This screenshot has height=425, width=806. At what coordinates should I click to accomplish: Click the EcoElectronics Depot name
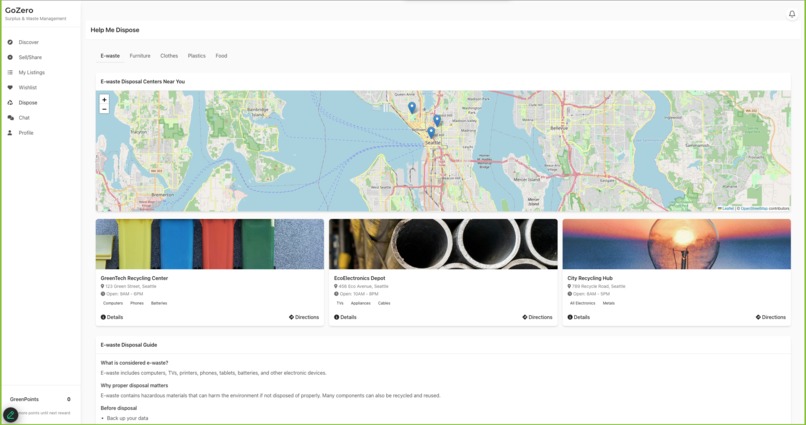tap(359, 278)
